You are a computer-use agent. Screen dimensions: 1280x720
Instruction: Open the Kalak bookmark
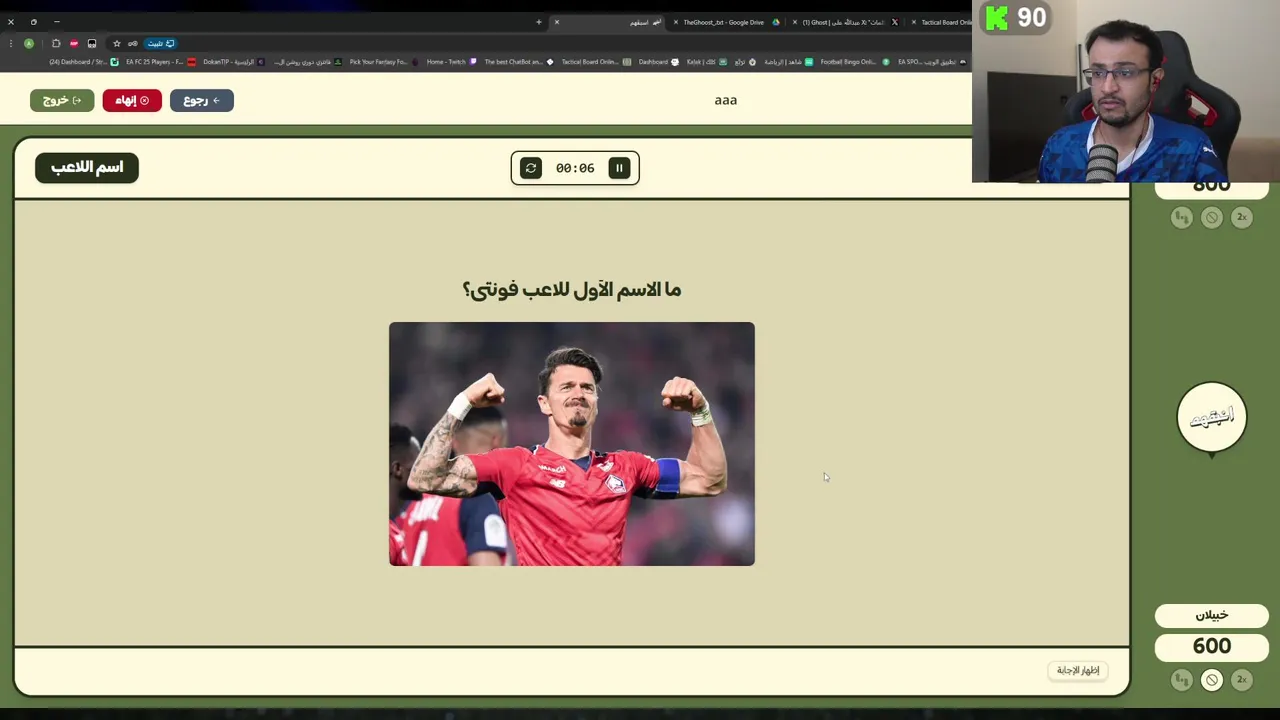(707, 62)
